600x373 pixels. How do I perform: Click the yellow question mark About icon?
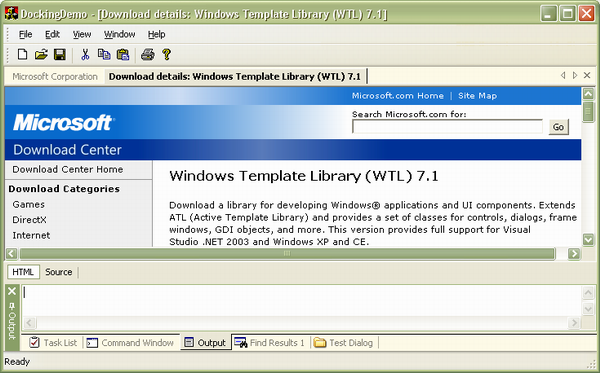166,54
